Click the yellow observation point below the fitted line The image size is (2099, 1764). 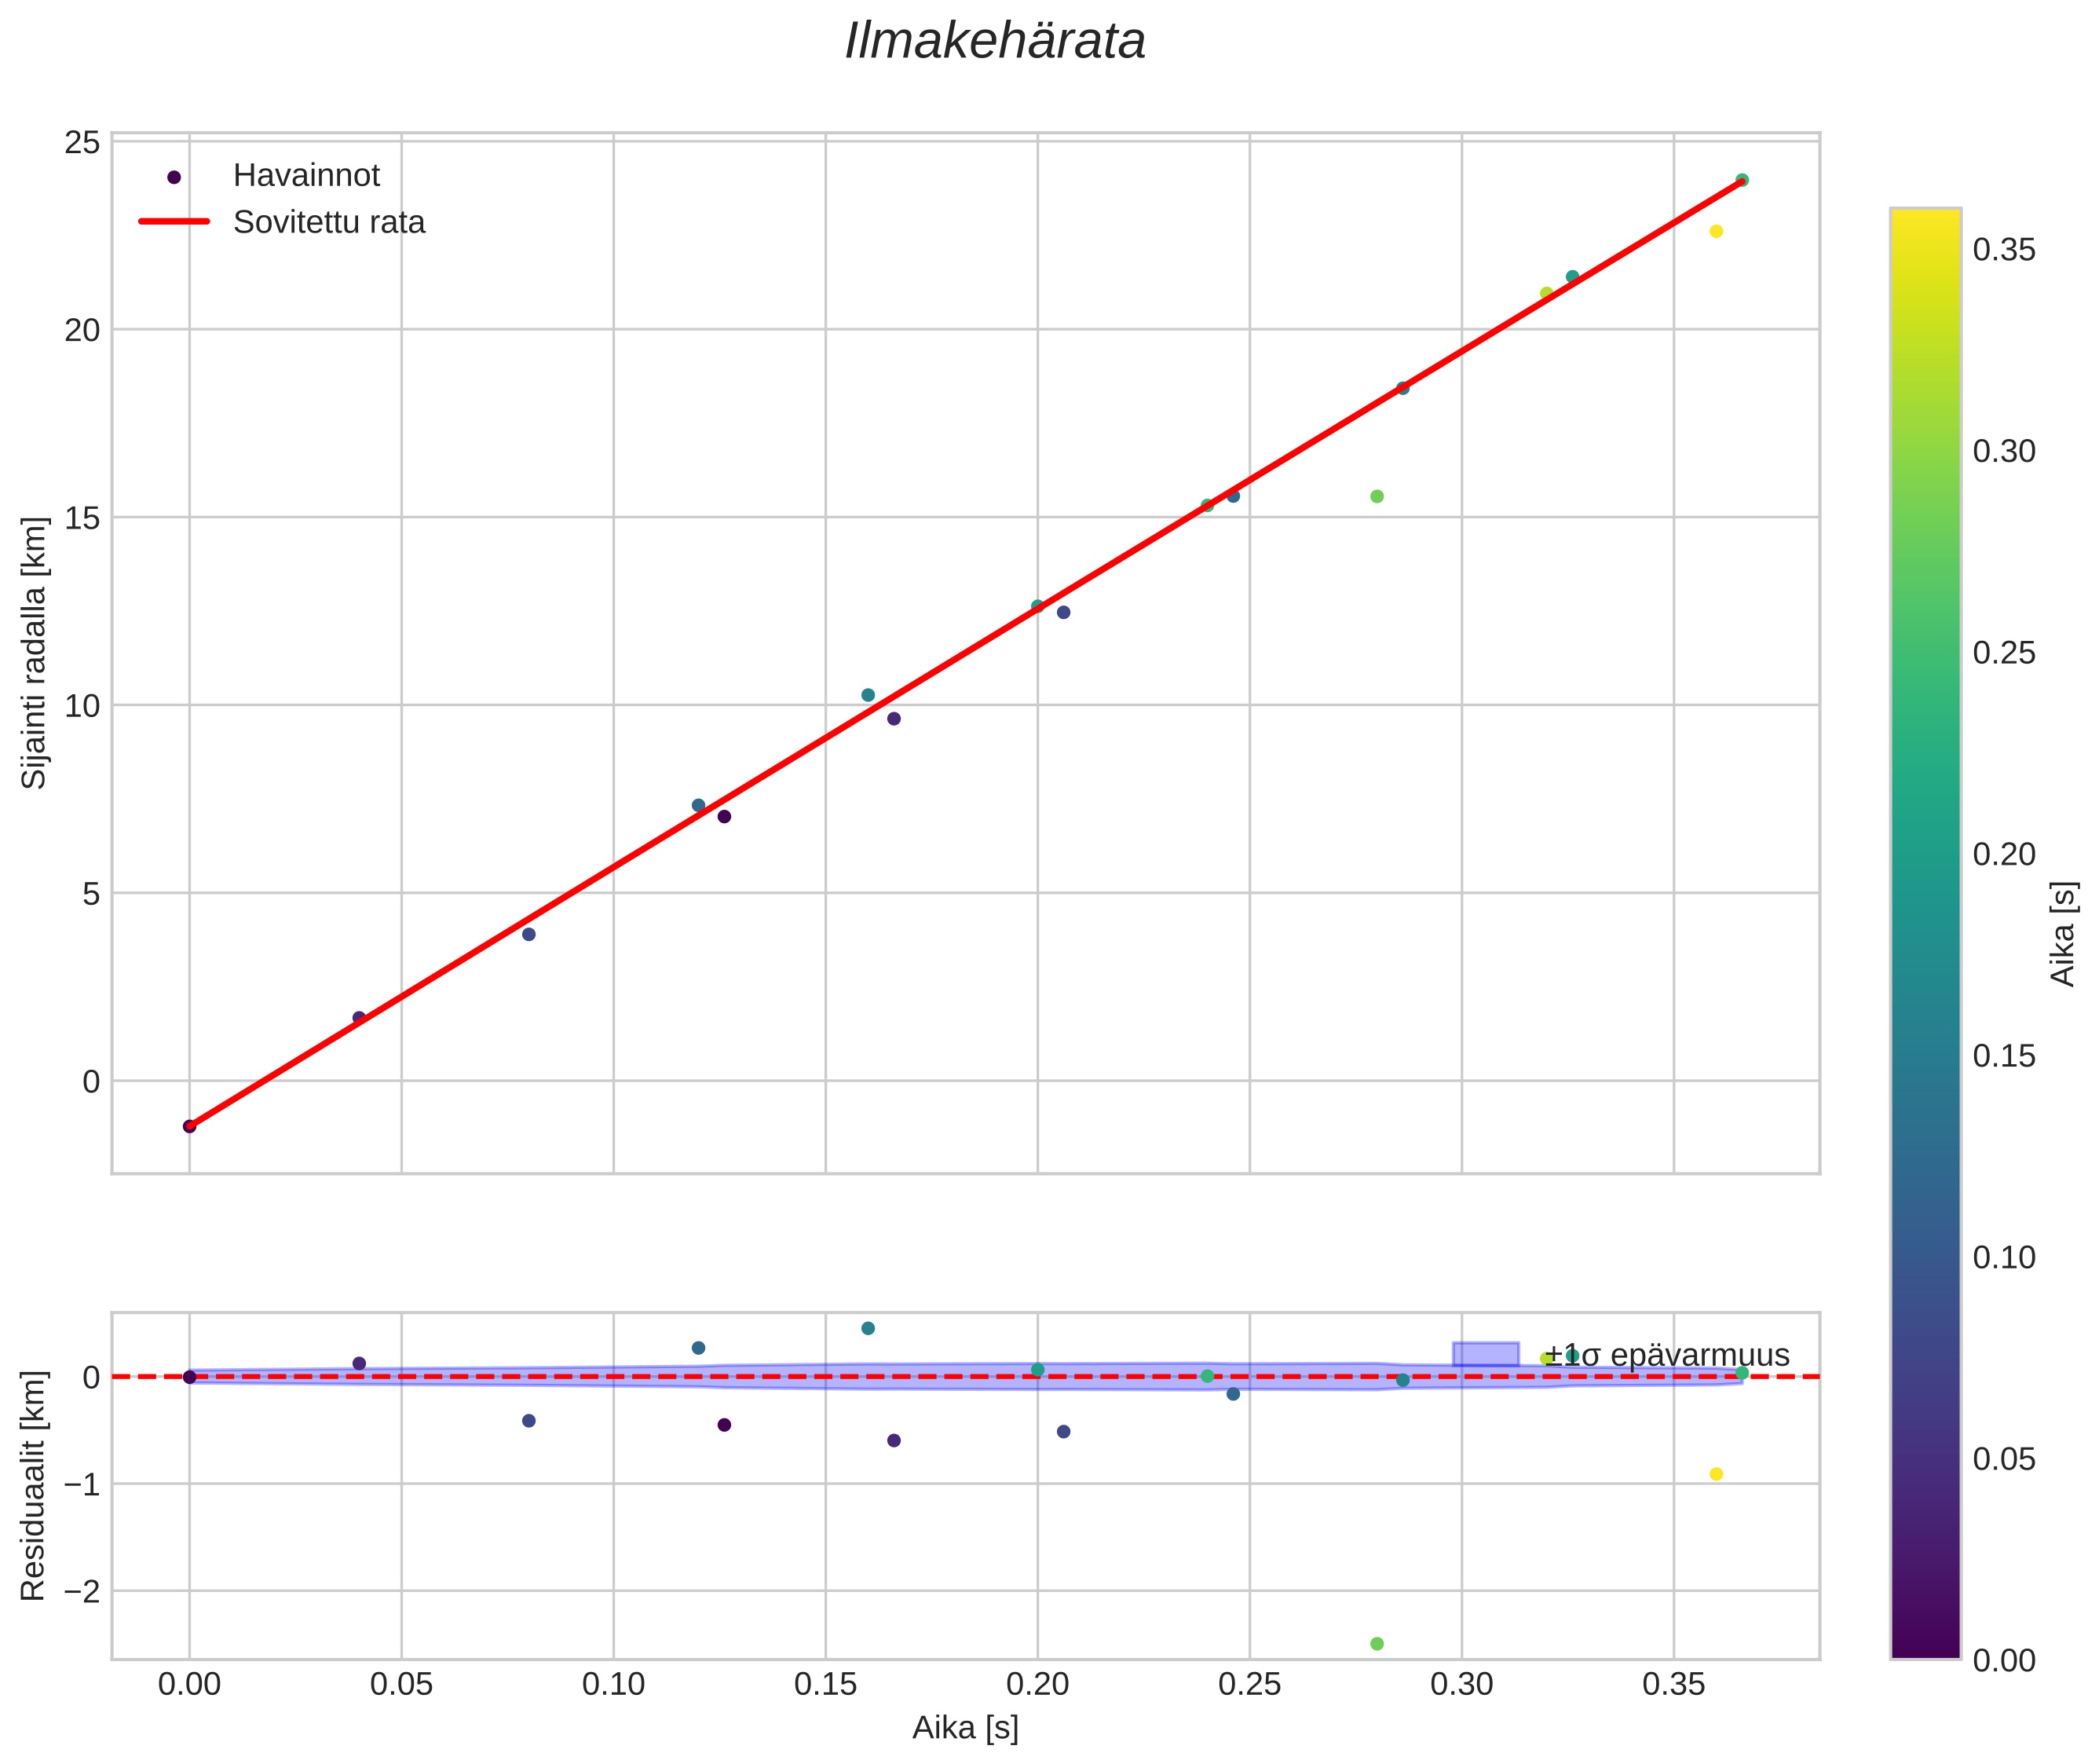1716,231
